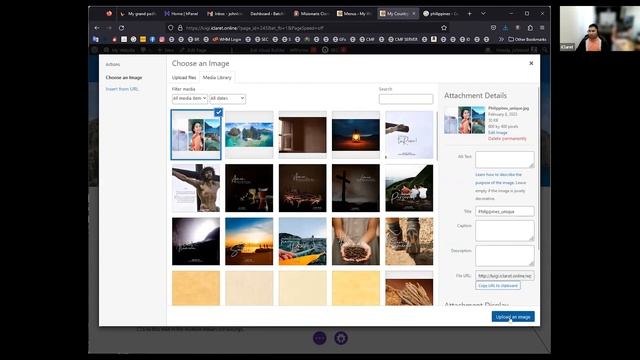Select the couple on green hillside thumbnail
Screen dimensions: 640x360
pos(409,188)
